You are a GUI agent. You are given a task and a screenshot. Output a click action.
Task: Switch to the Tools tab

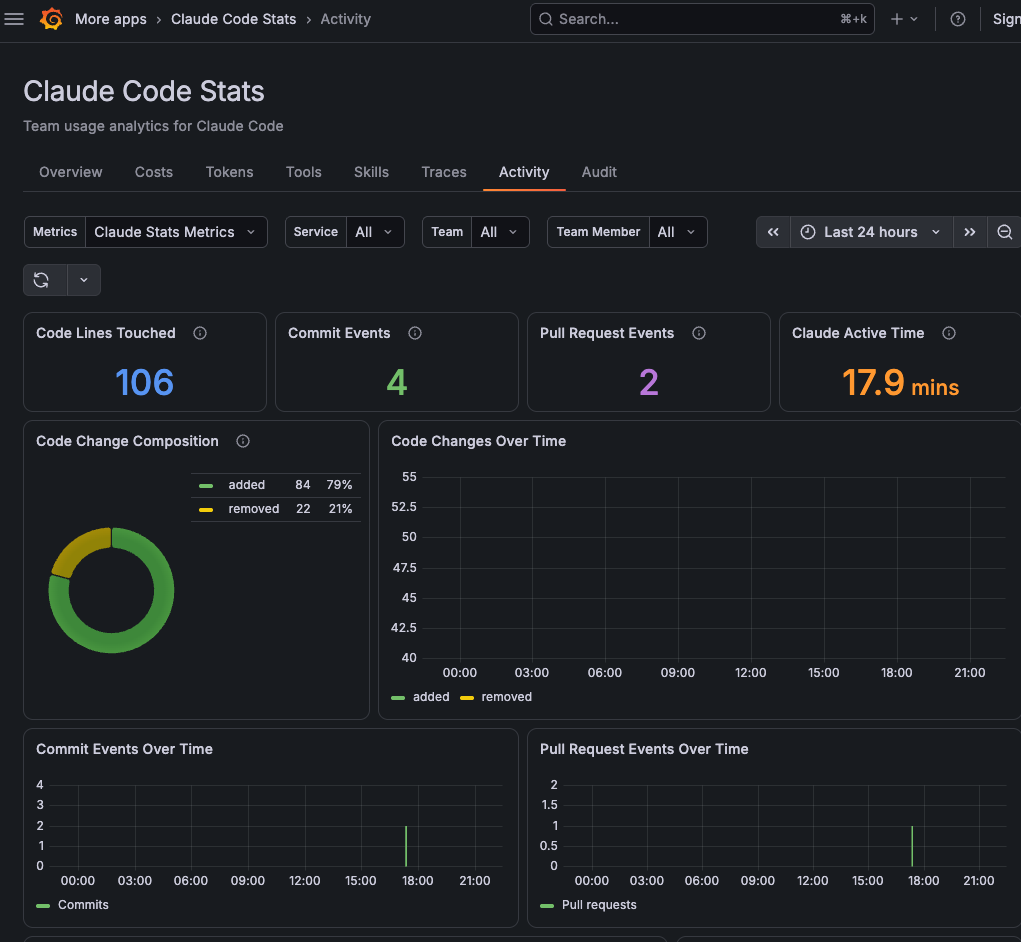pyautogui.click(x=303, y=172)
